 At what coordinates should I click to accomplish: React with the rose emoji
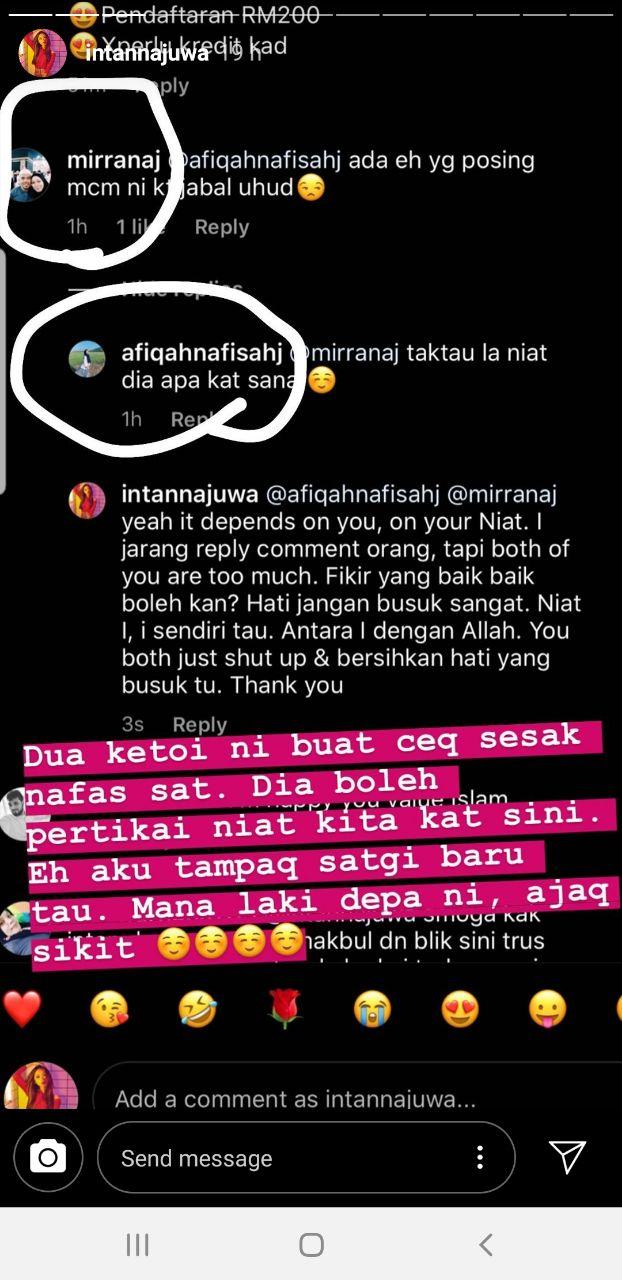pyautogui.click(x=285, y=1010)
